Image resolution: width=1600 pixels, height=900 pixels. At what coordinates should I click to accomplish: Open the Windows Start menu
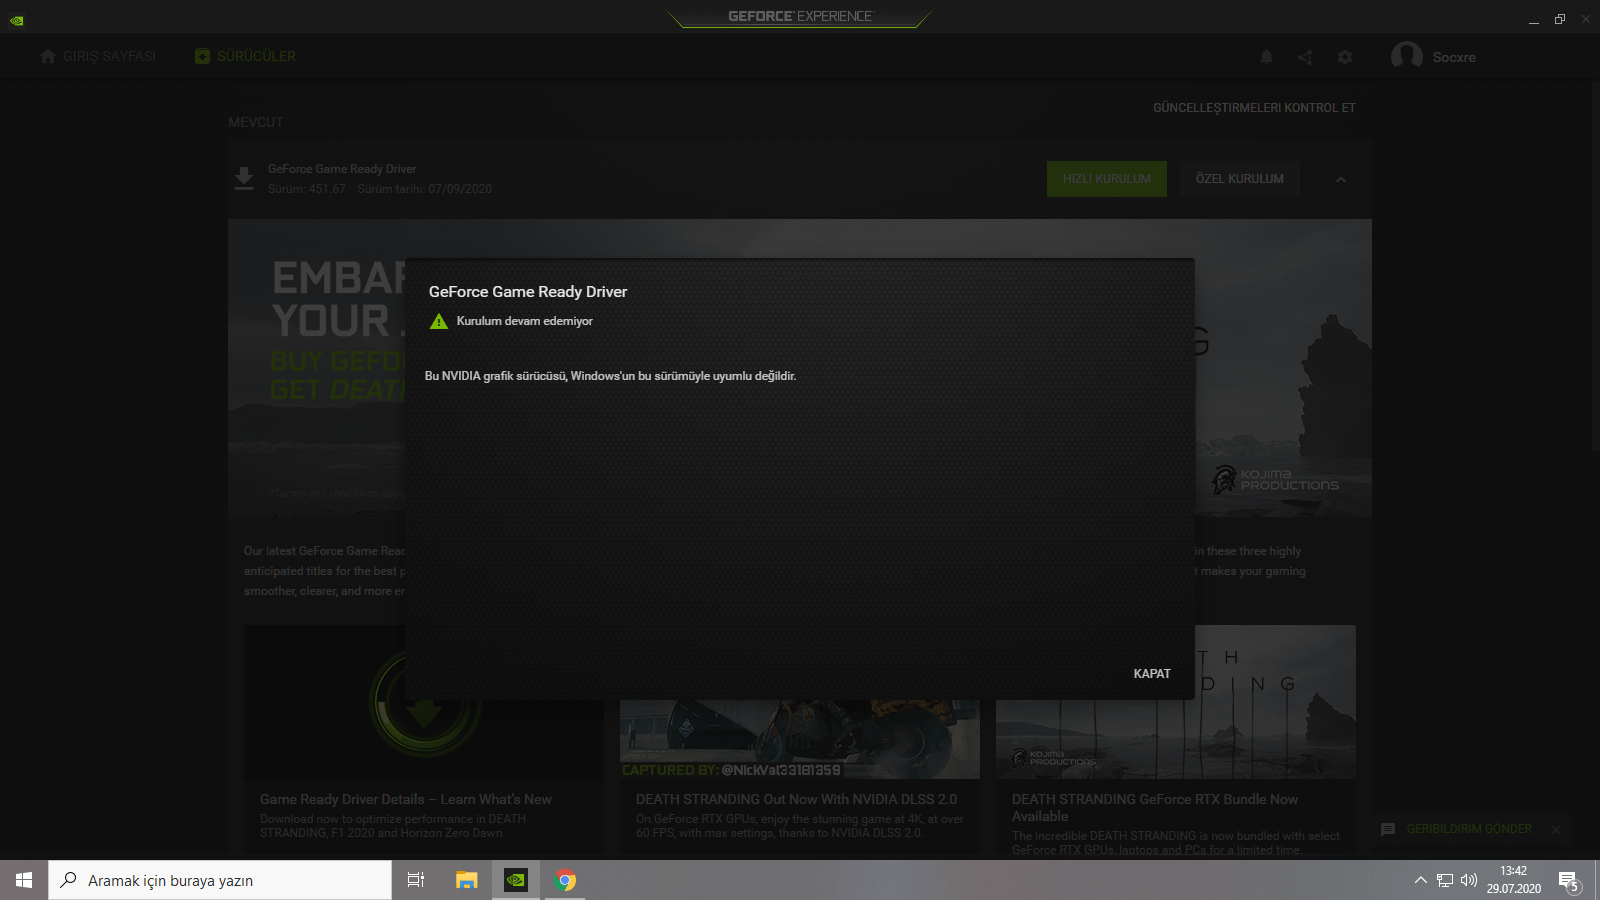pyautogui.click(x=24, y=880)
